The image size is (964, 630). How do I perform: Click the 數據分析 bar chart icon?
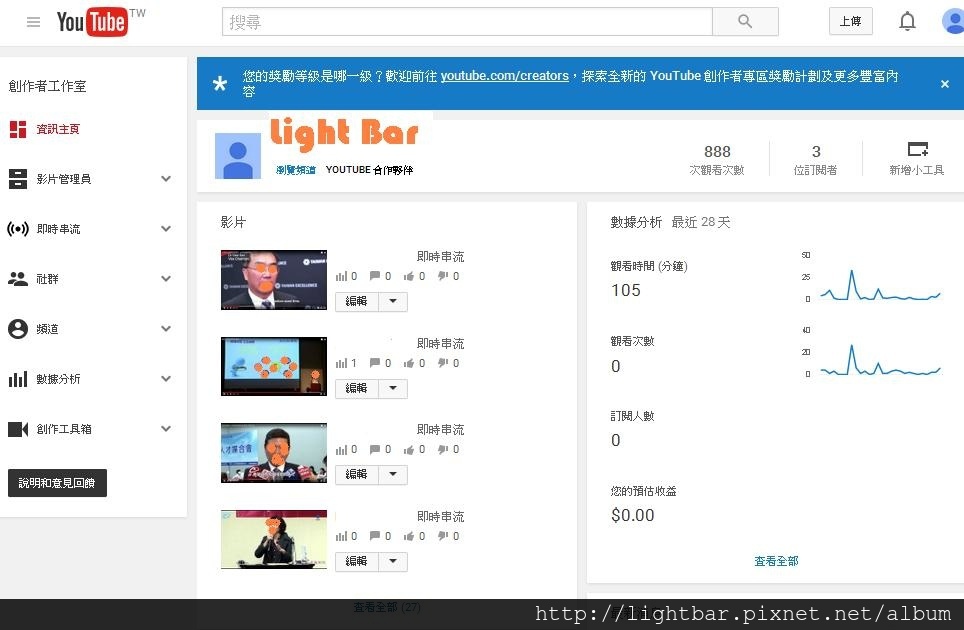(x=18, y=379)
